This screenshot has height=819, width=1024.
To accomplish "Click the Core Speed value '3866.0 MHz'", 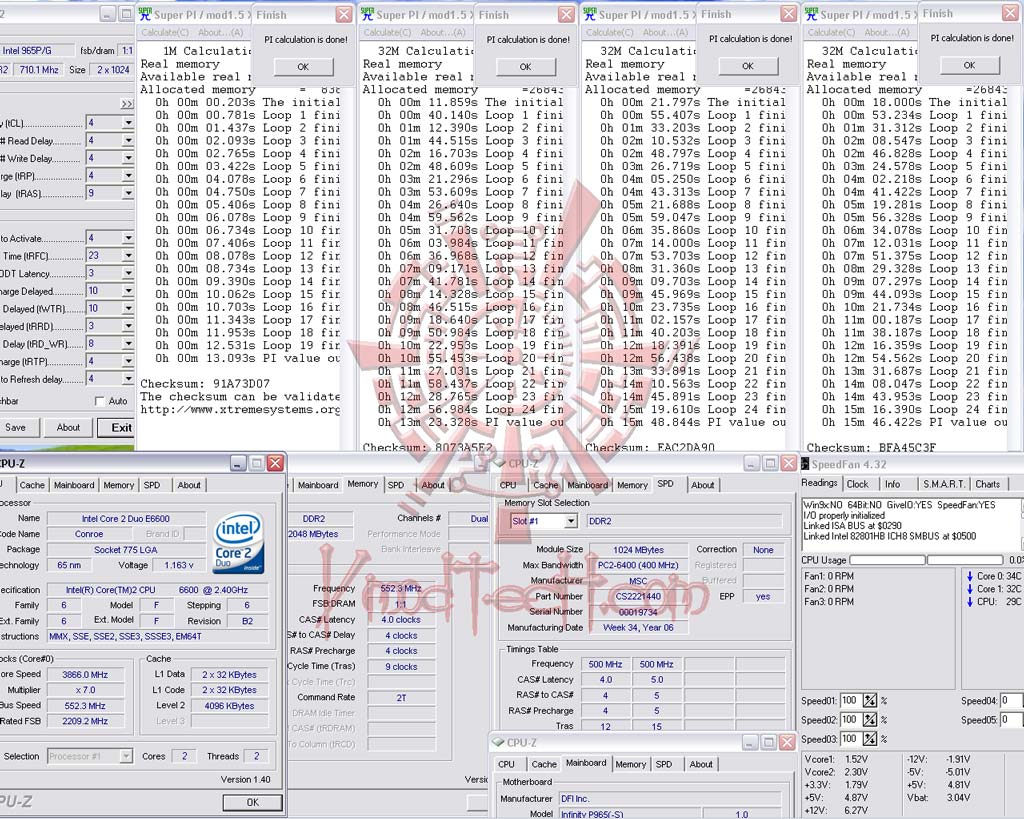I will coord(85,675).
